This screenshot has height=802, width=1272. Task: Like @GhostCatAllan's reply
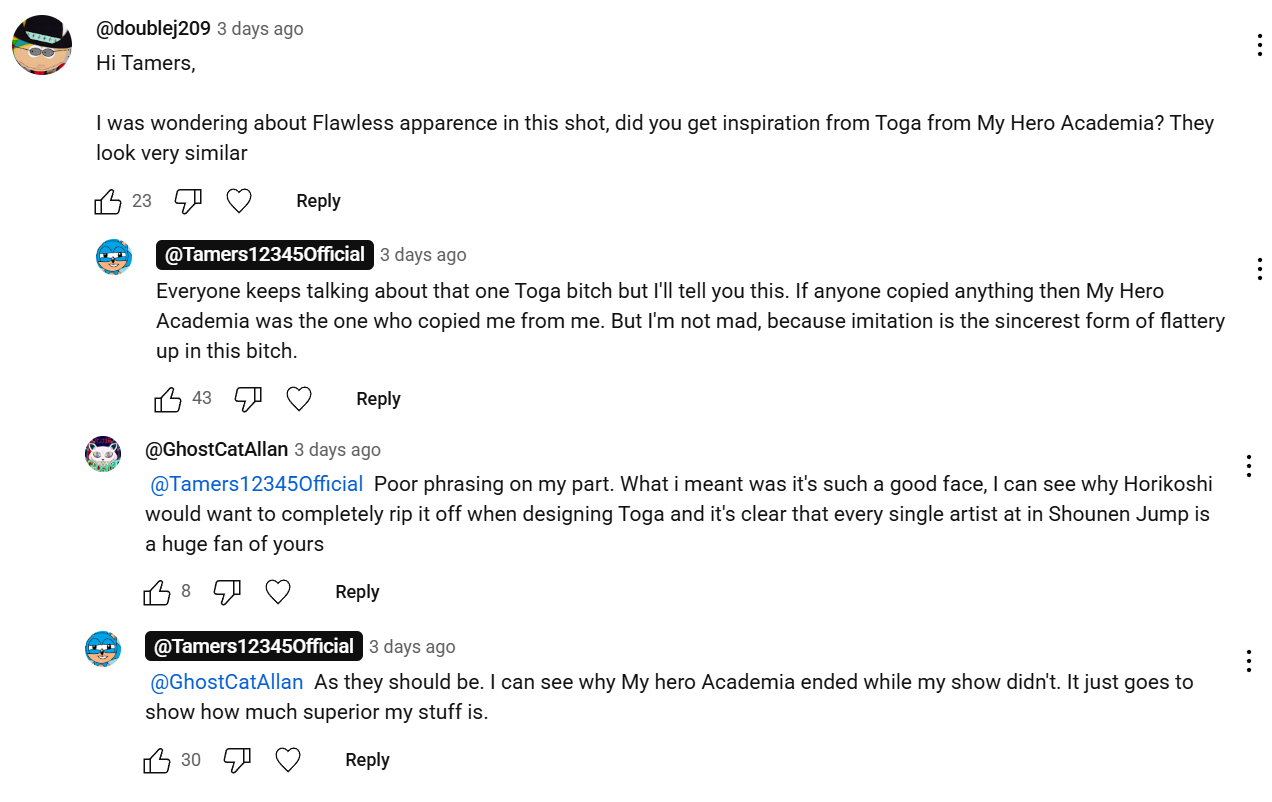(157, 593)
